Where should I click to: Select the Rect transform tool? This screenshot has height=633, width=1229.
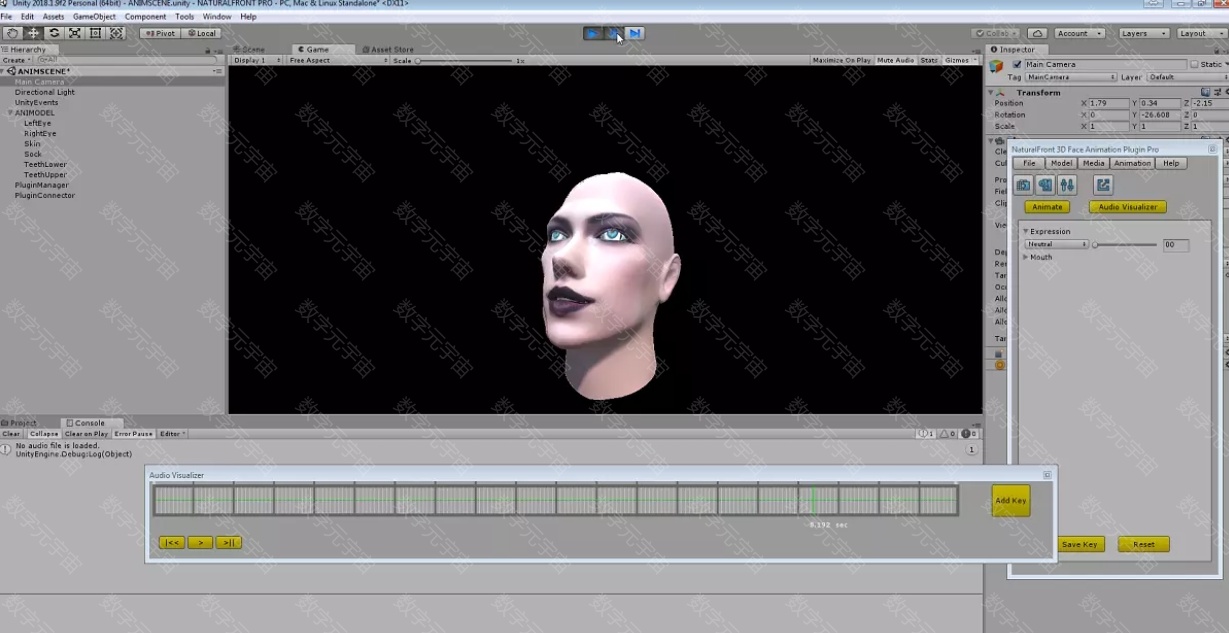(x=96, y=33)
